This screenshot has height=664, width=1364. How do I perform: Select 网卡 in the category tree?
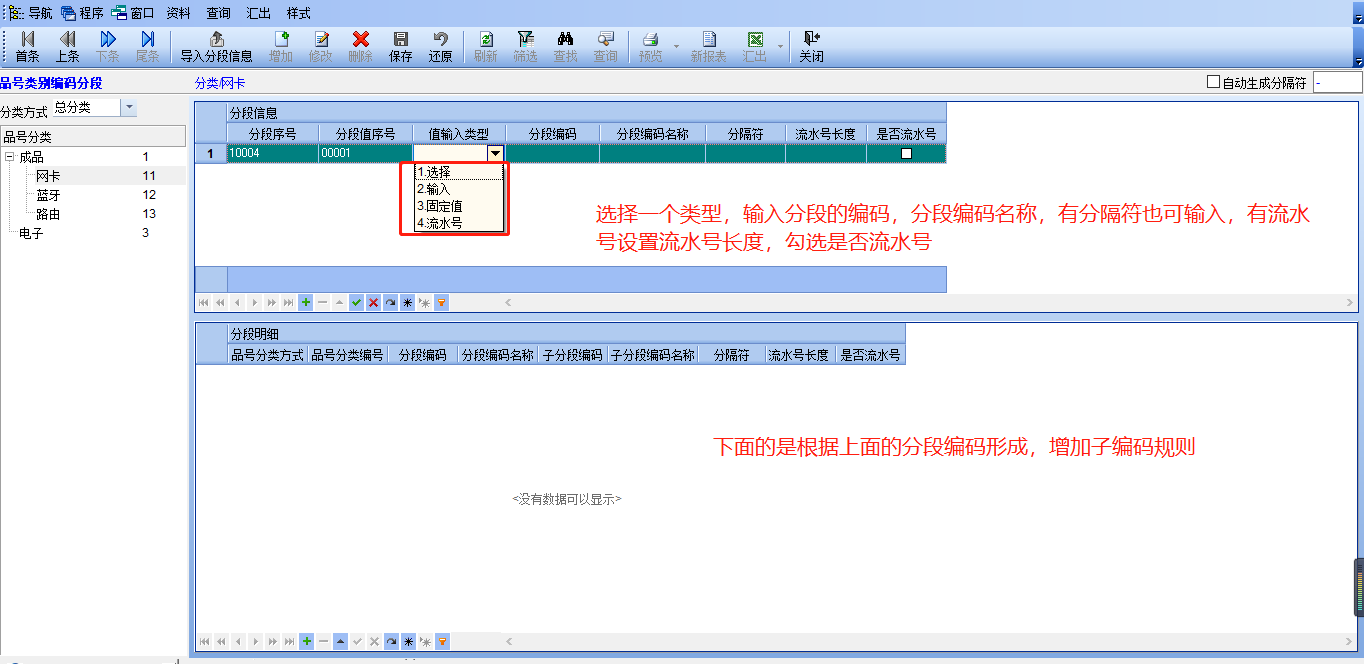tap(48, 176)
